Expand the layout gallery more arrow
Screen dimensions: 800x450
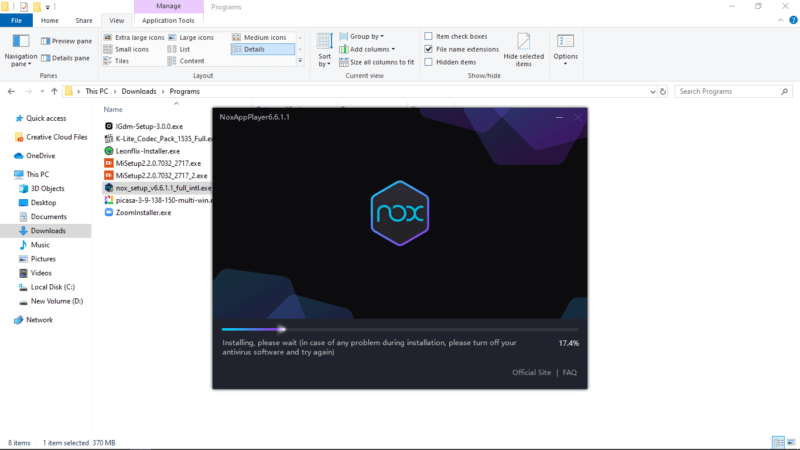[x=300, y=61]
